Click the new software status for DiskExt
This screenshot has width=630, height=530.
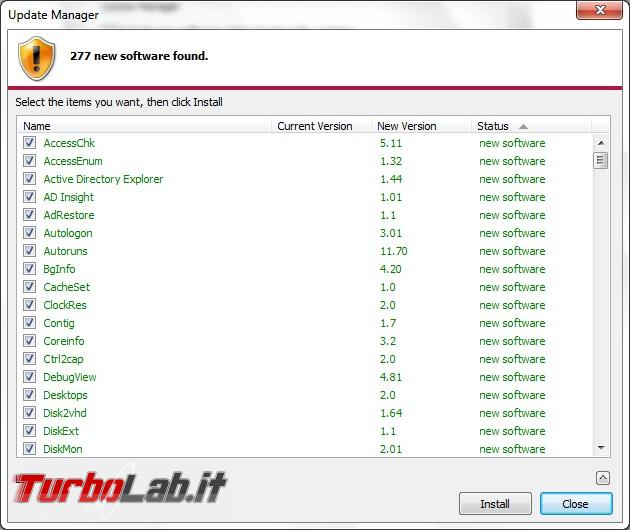tap(512, 431)
